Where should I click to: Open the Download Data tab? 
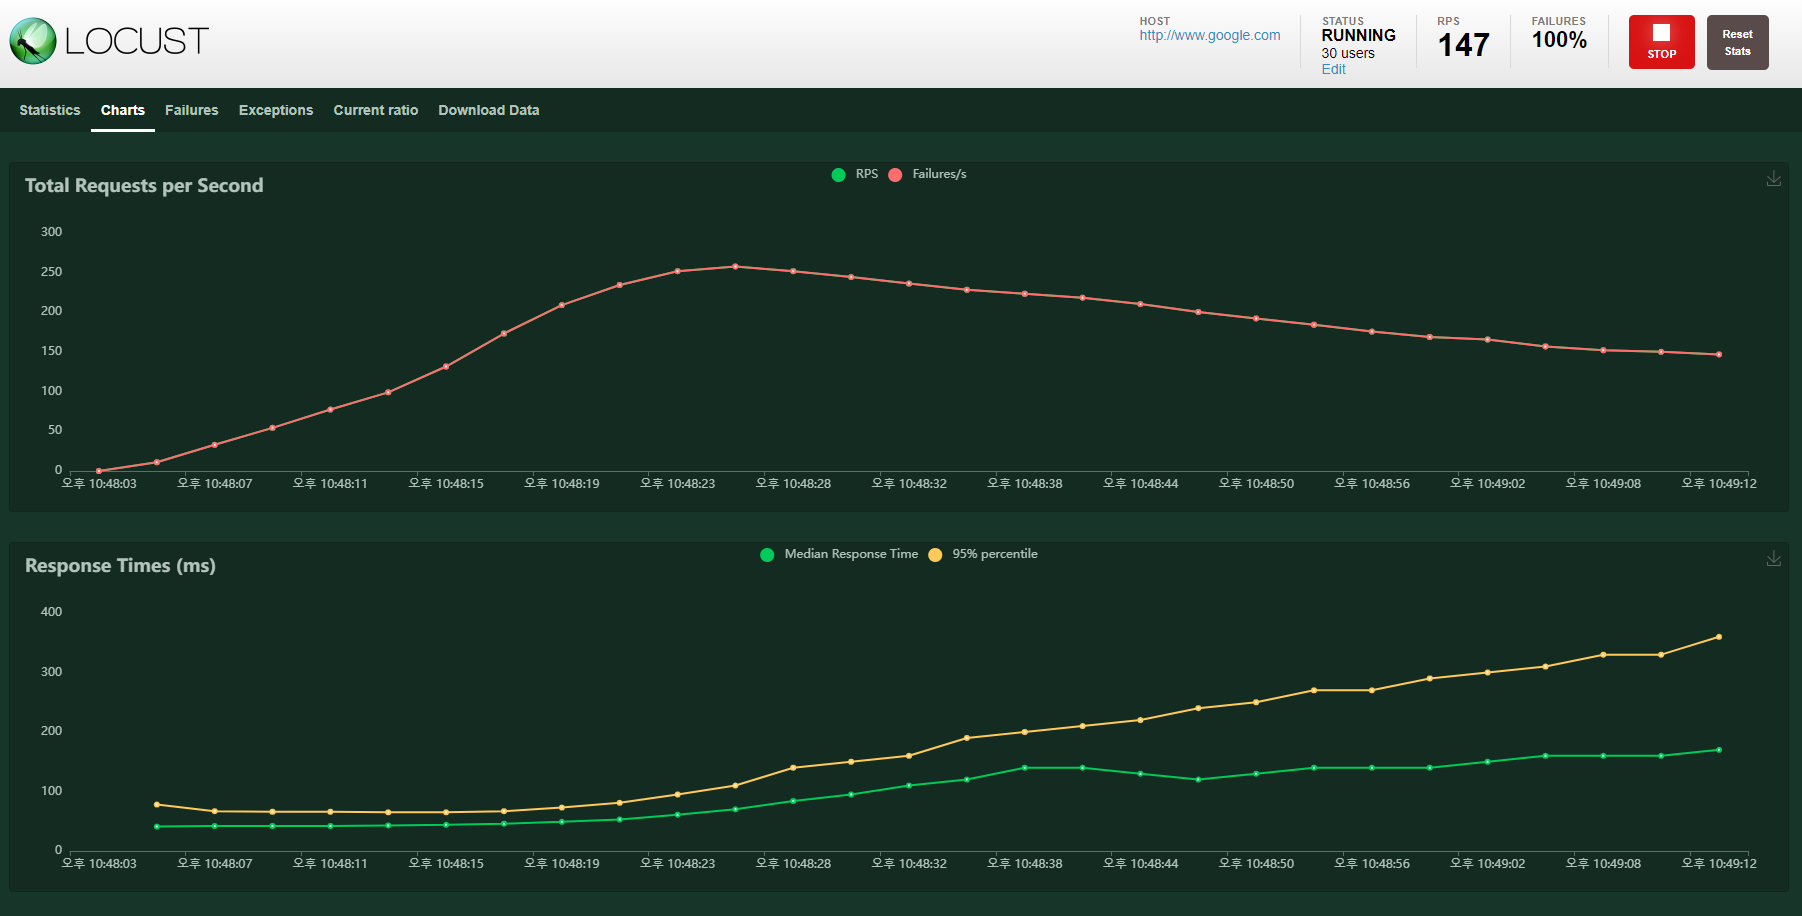coord(489,110)
